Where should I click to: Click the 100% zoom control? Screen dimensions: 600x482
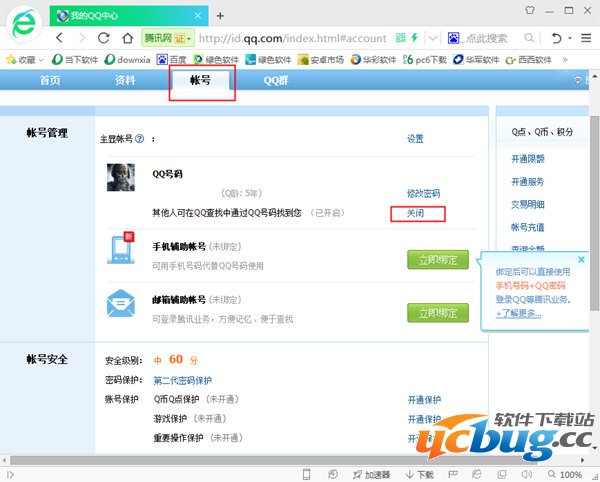click(x=564, y=475)
